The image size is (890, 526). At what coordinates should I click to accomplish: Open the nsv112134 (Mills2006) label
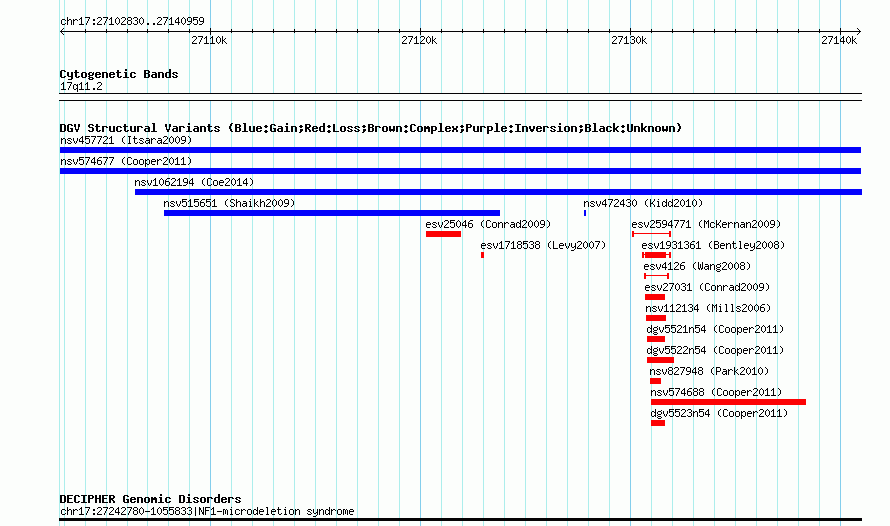(708, 308)
